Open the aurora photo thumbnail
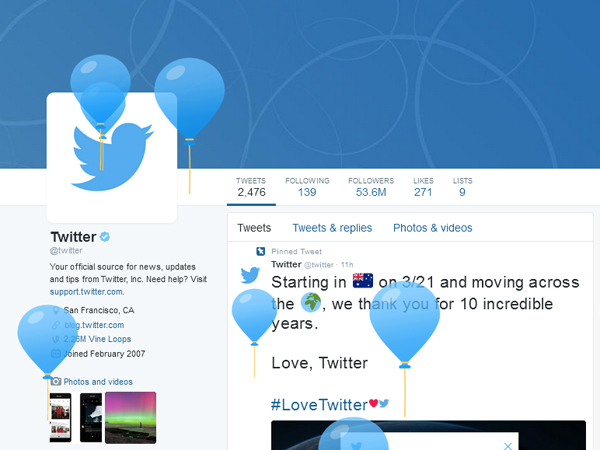Viewport: 600px width, 450px height. pos(130,417)
